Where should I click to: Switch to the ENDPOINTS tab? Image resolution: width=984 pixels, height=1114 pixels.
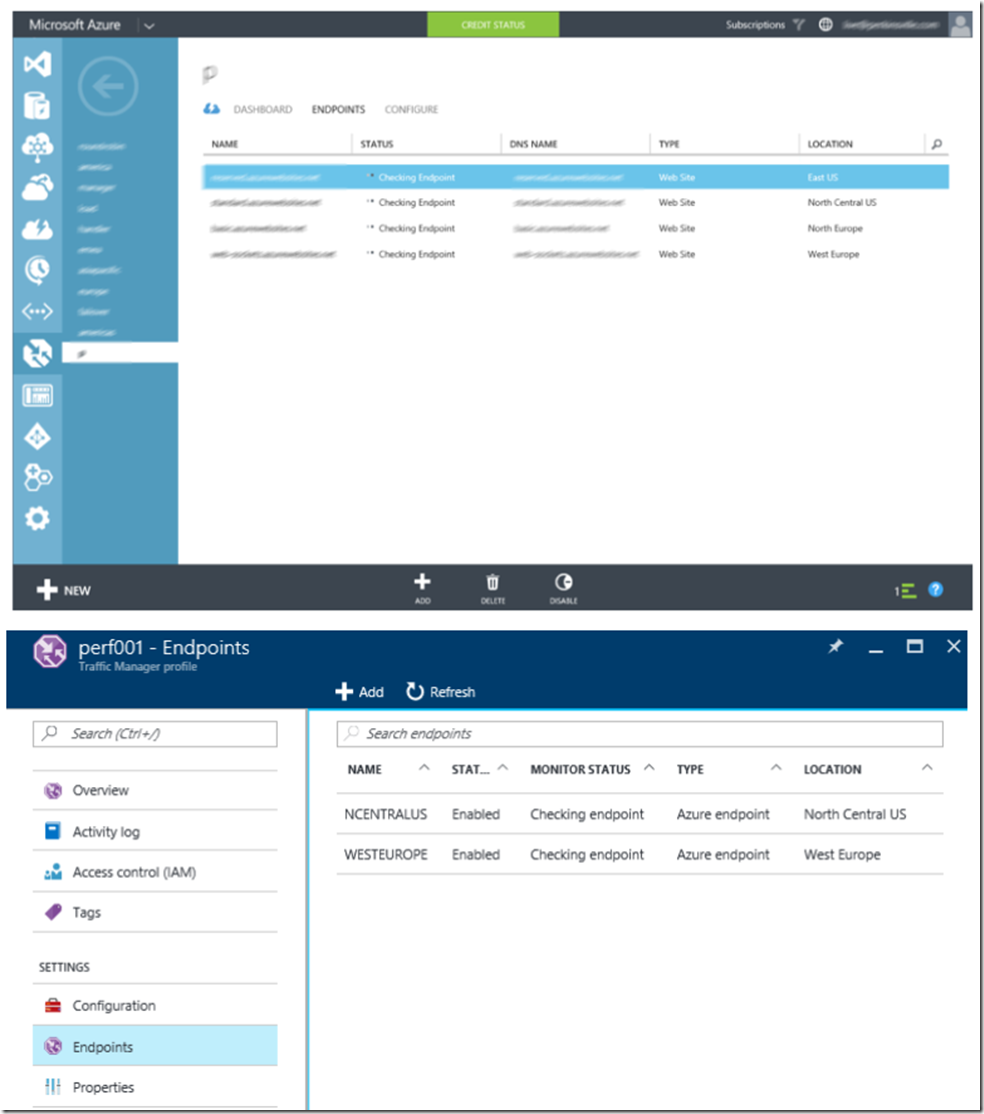click(338, 109)
